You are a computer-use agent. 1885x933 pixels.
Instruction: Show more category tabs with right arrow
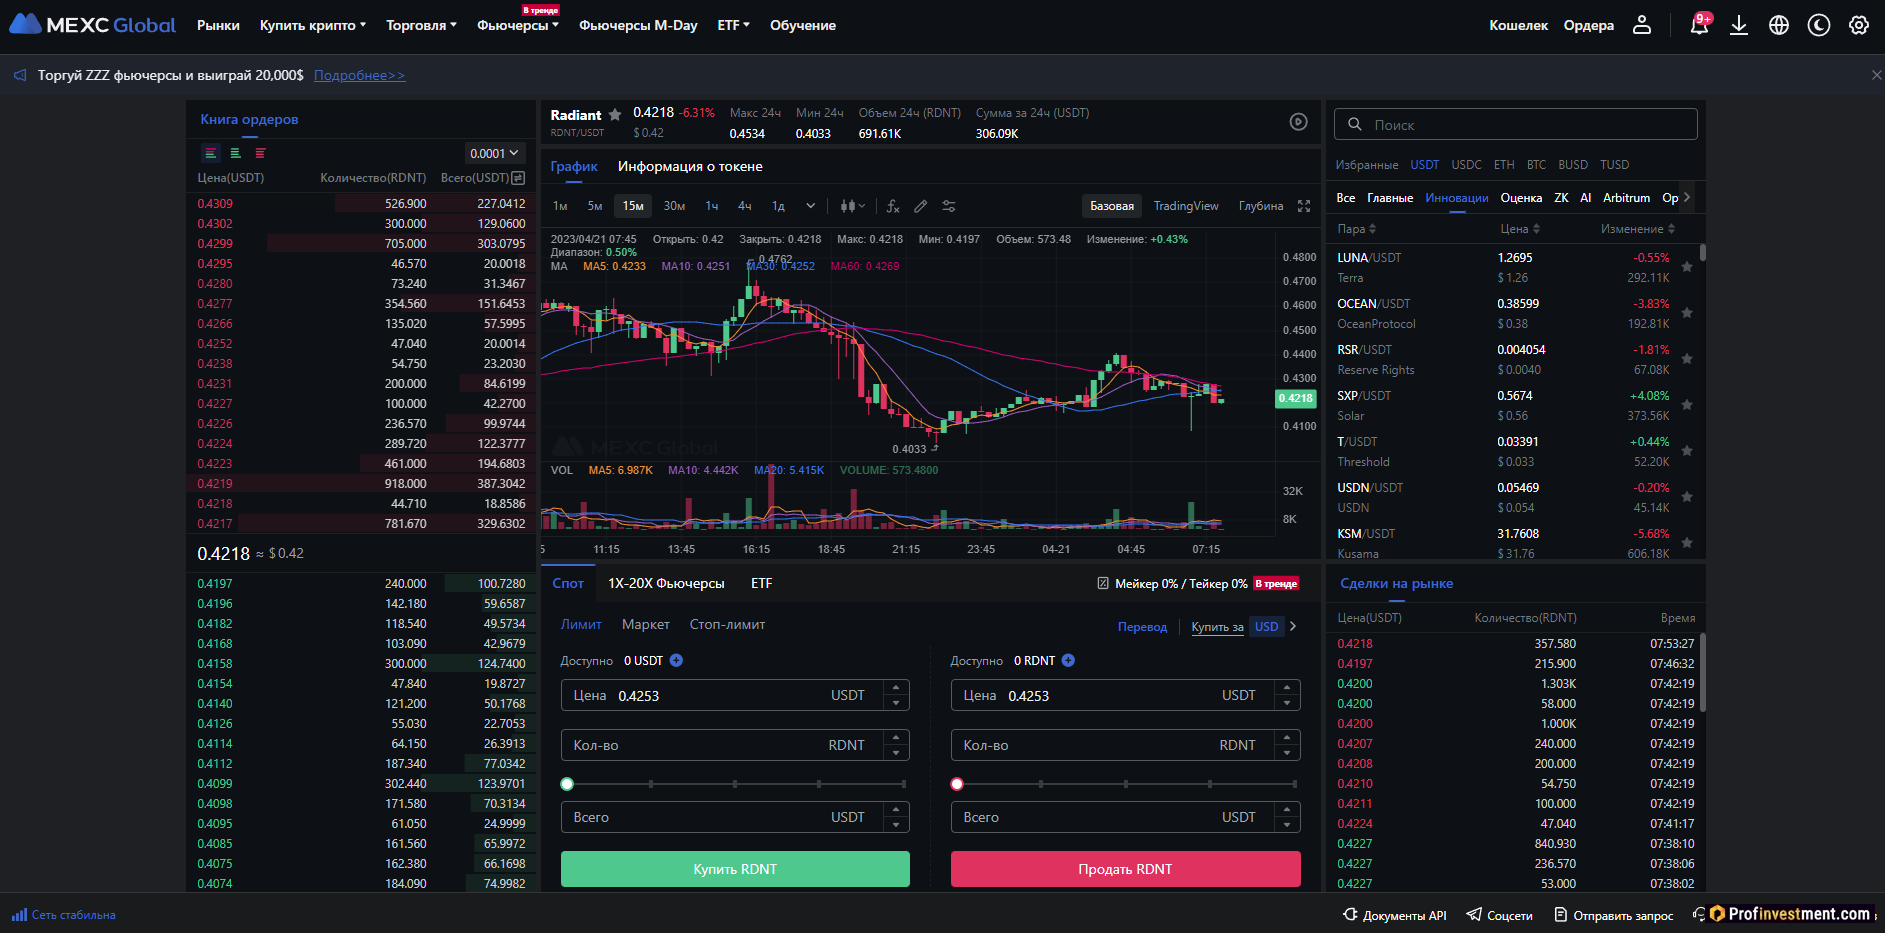(1687, 197)
